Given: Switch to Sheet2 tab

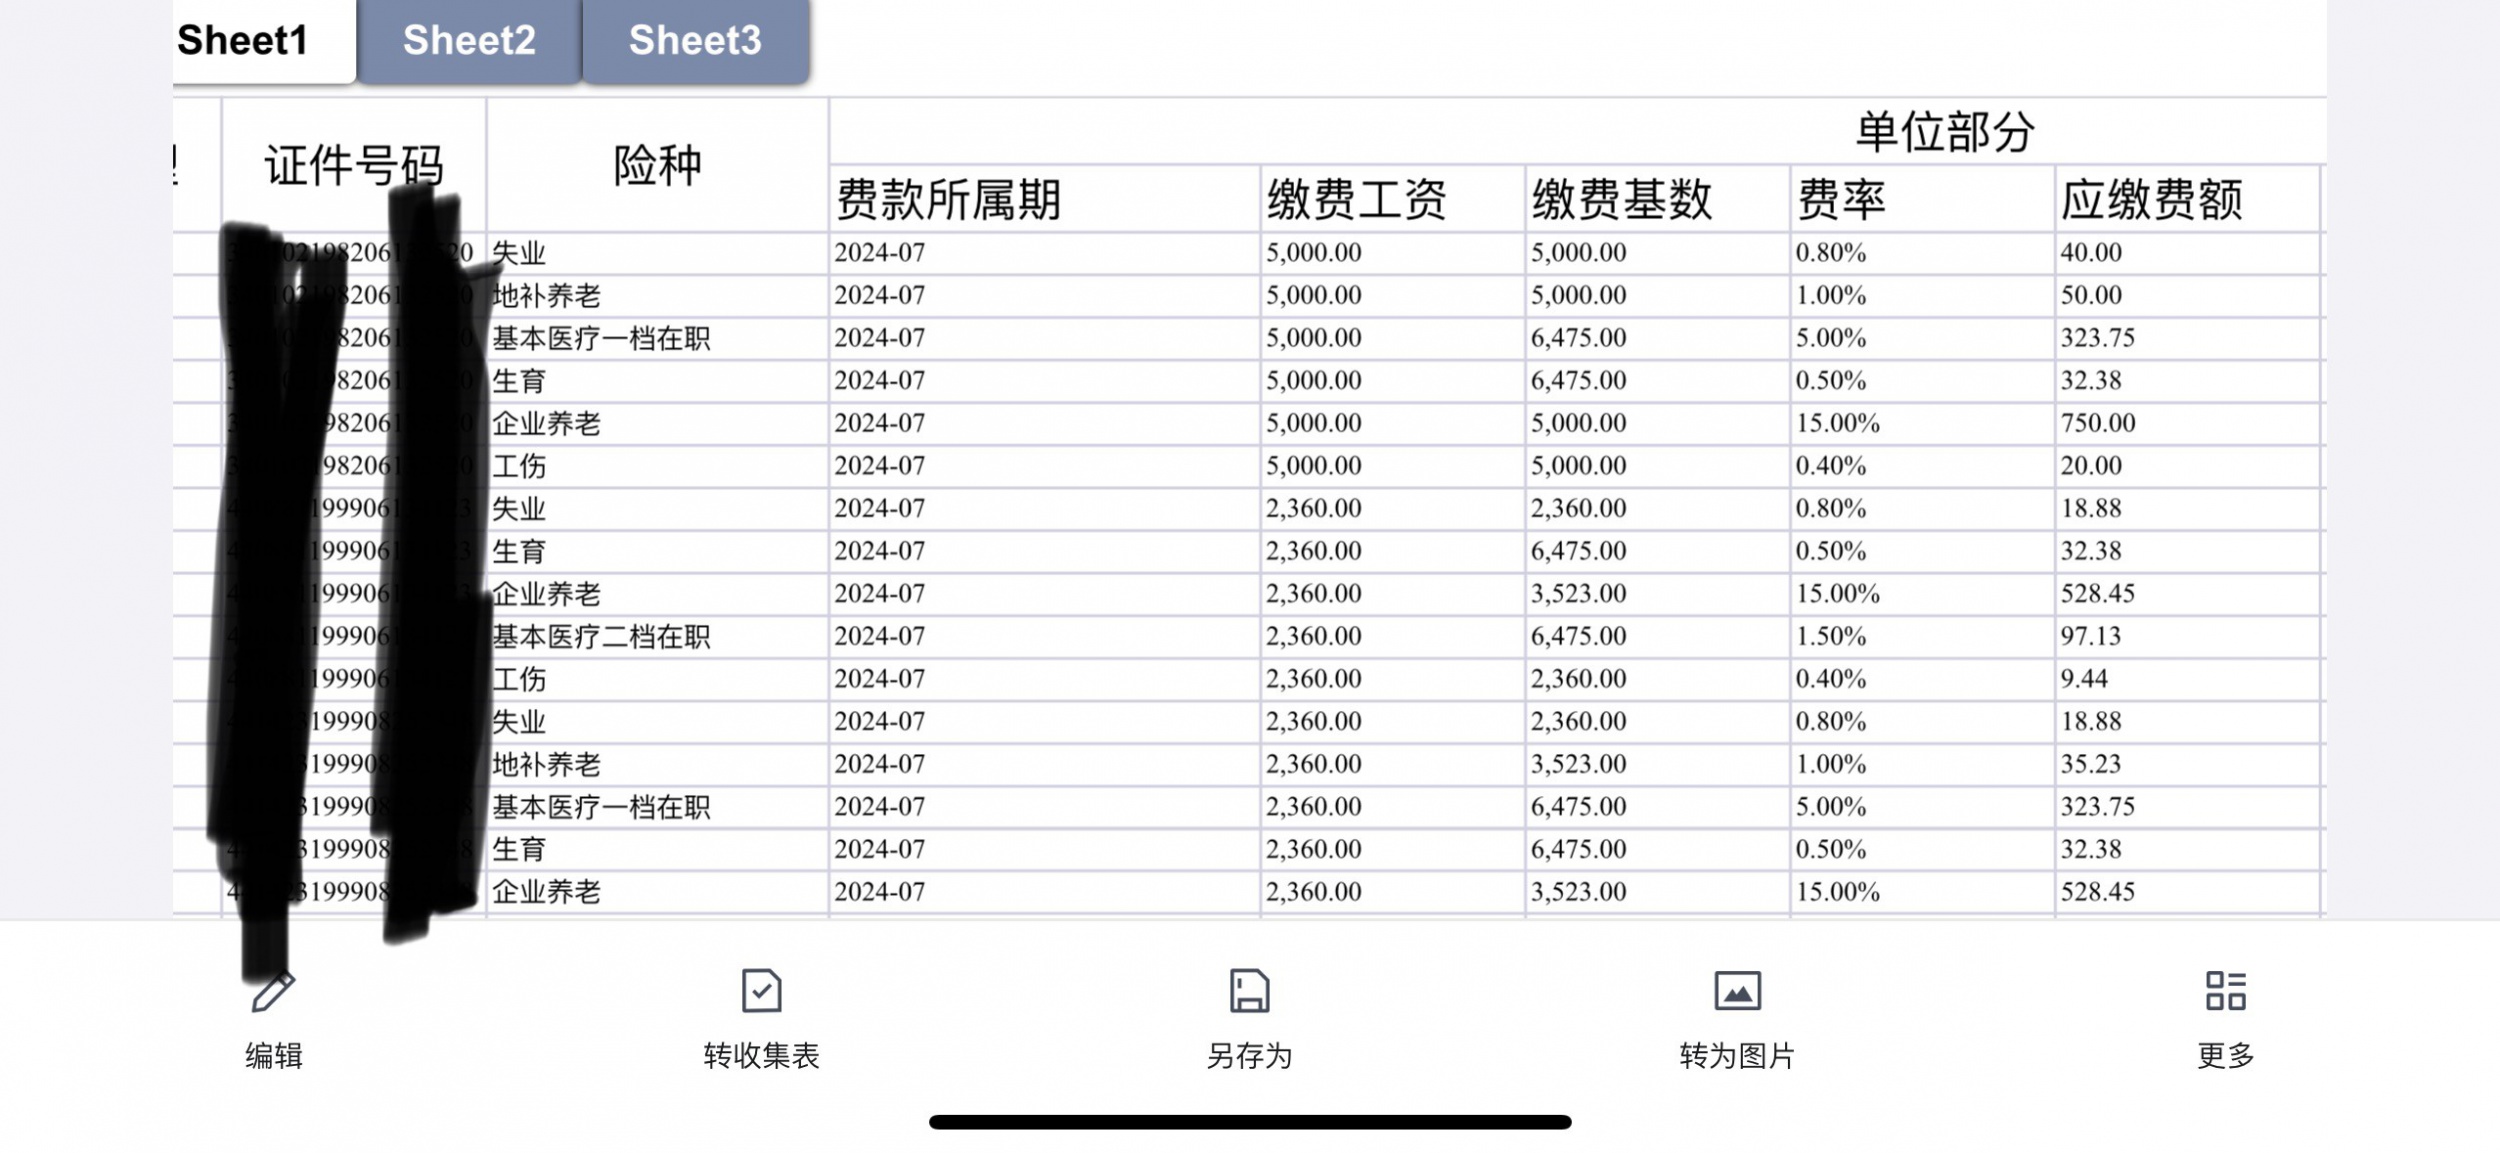Looking at the screenshot, I should pos(469,41).
